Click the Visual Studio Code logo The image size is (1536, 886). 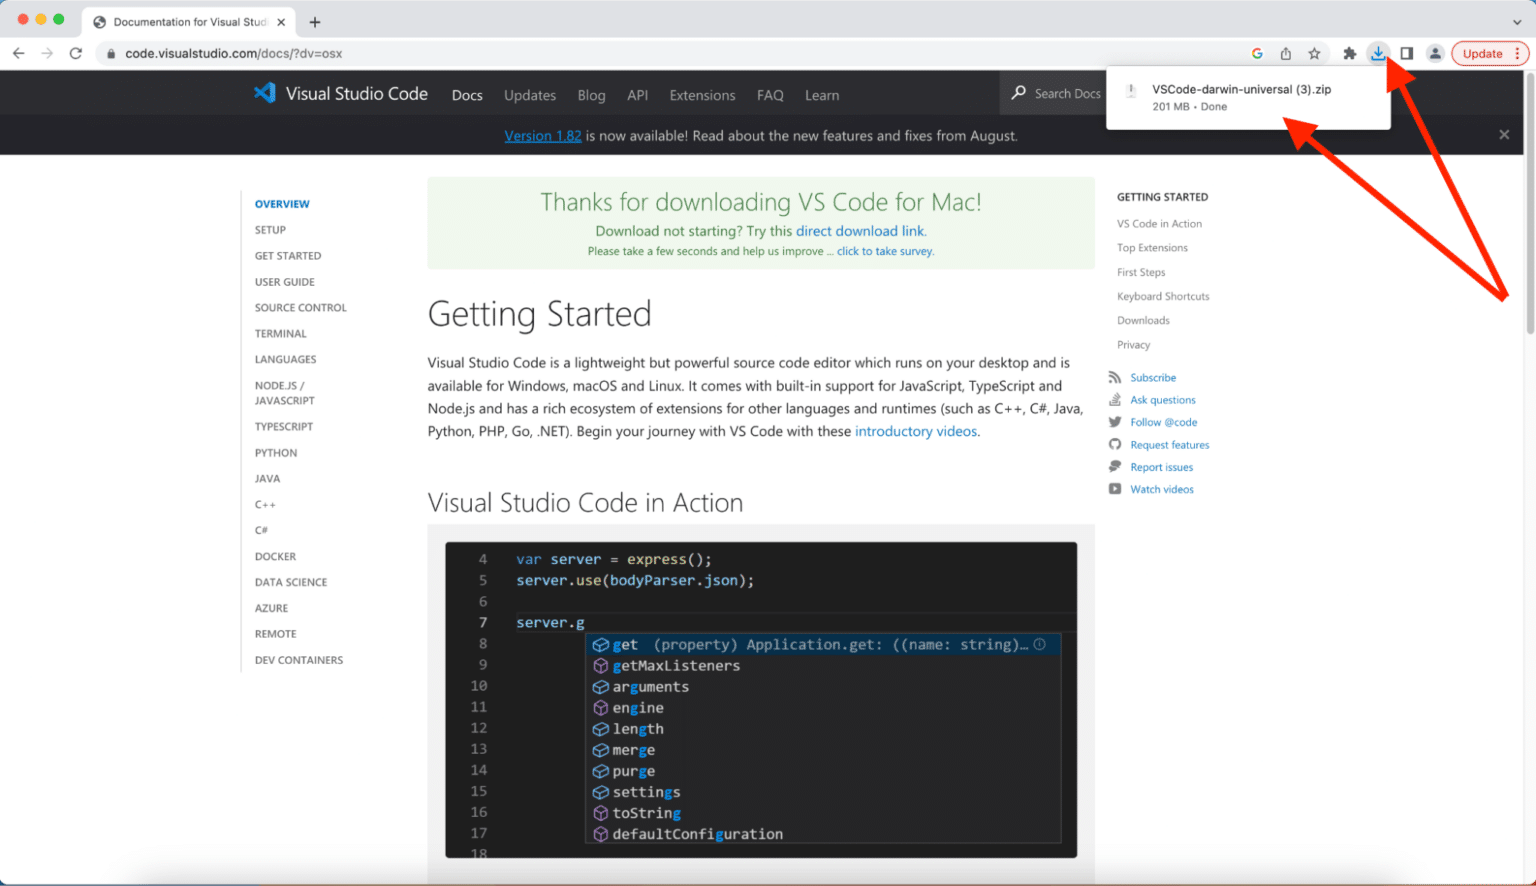[264, 93]
